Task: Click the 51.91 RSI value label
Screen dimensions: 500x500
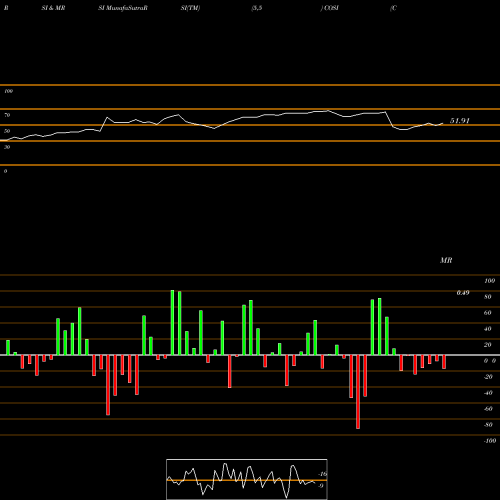Action: click(460, 121)
